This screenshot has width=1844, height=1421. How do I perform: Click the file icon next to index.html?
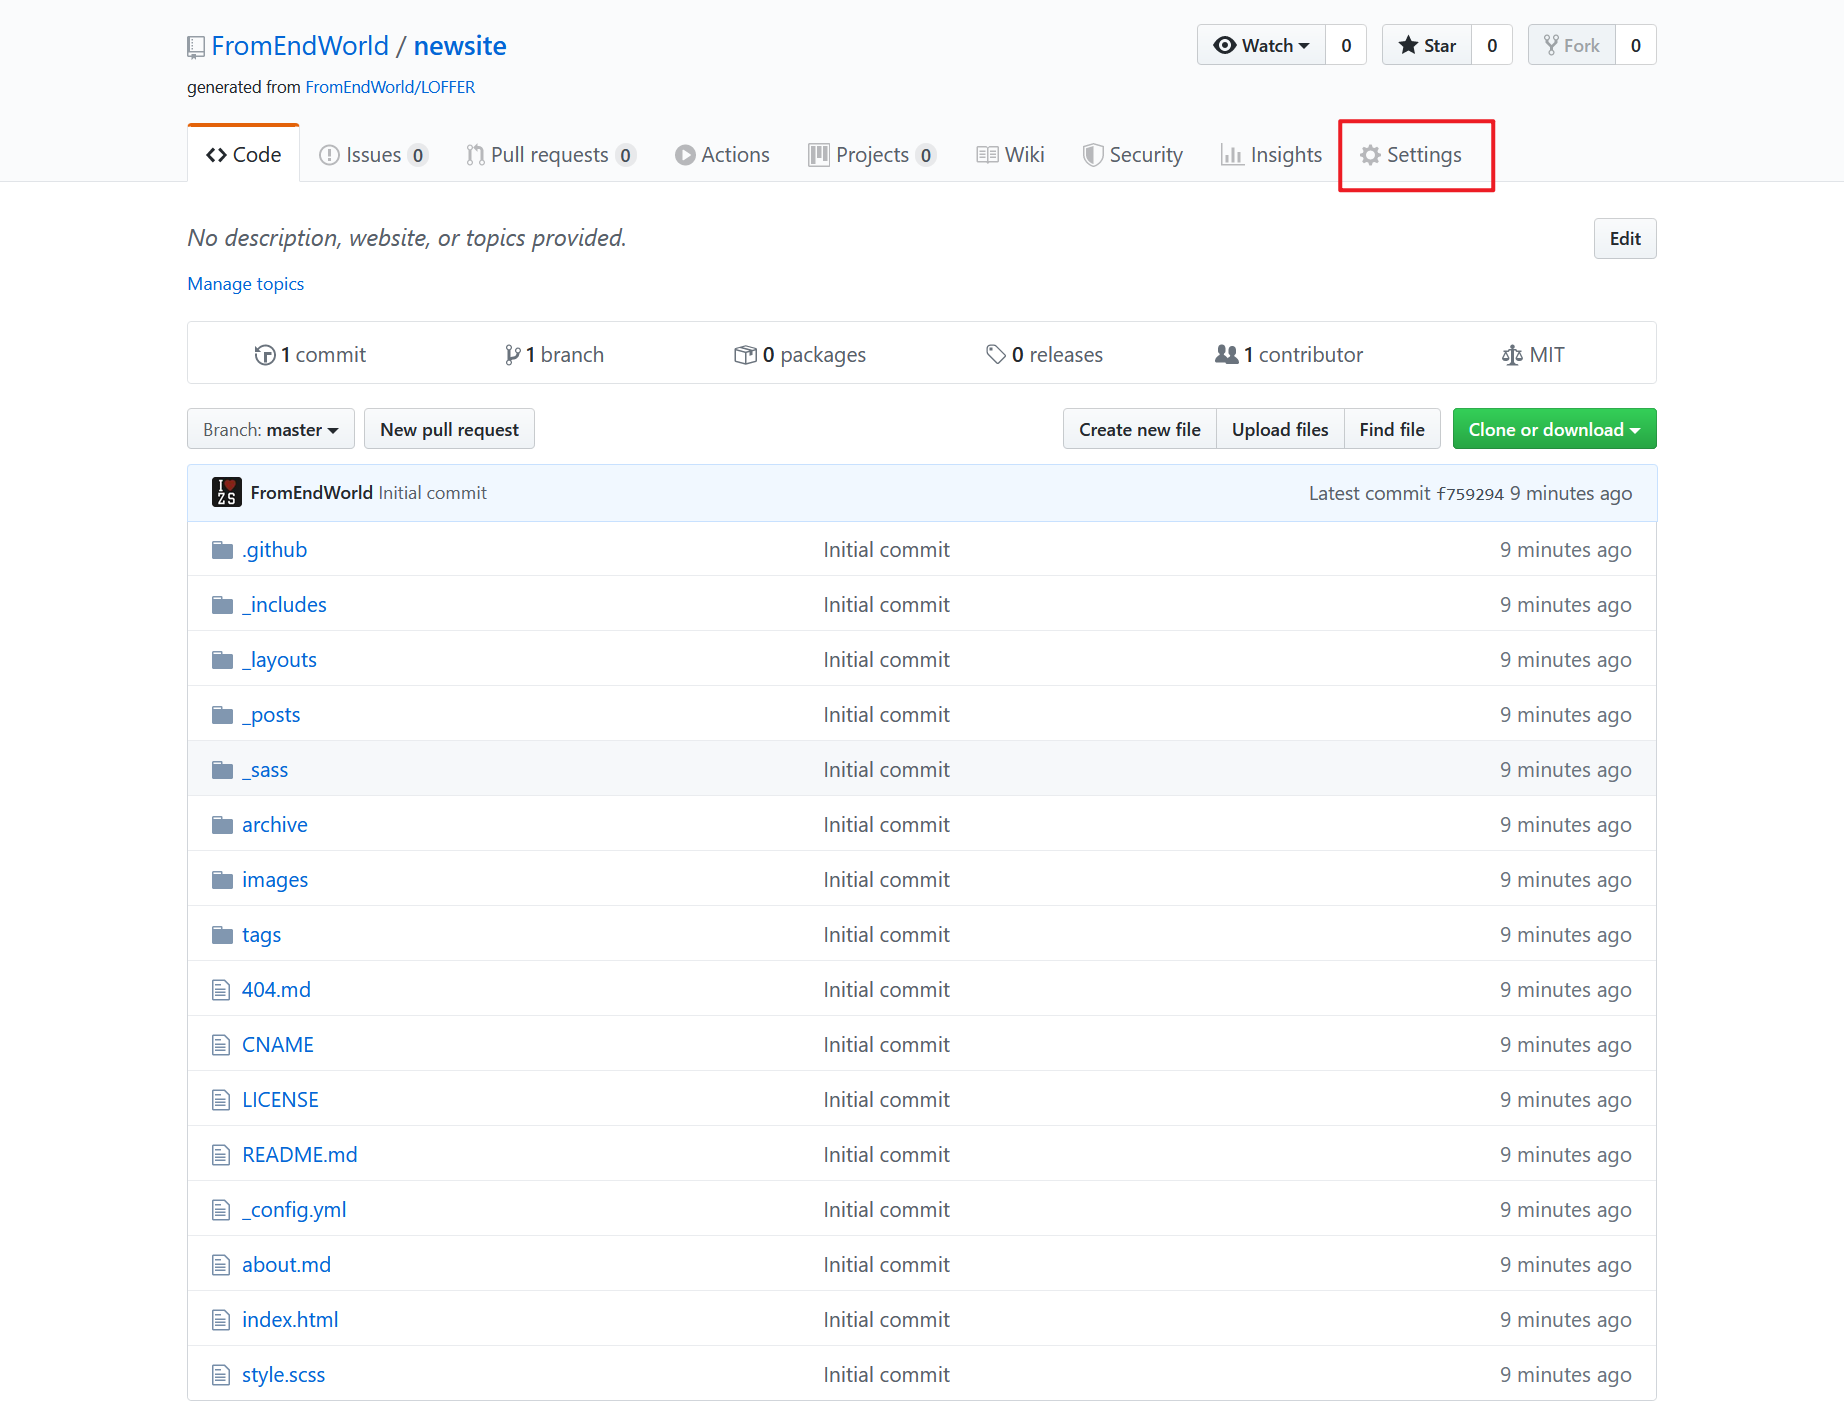point(221,1320)
